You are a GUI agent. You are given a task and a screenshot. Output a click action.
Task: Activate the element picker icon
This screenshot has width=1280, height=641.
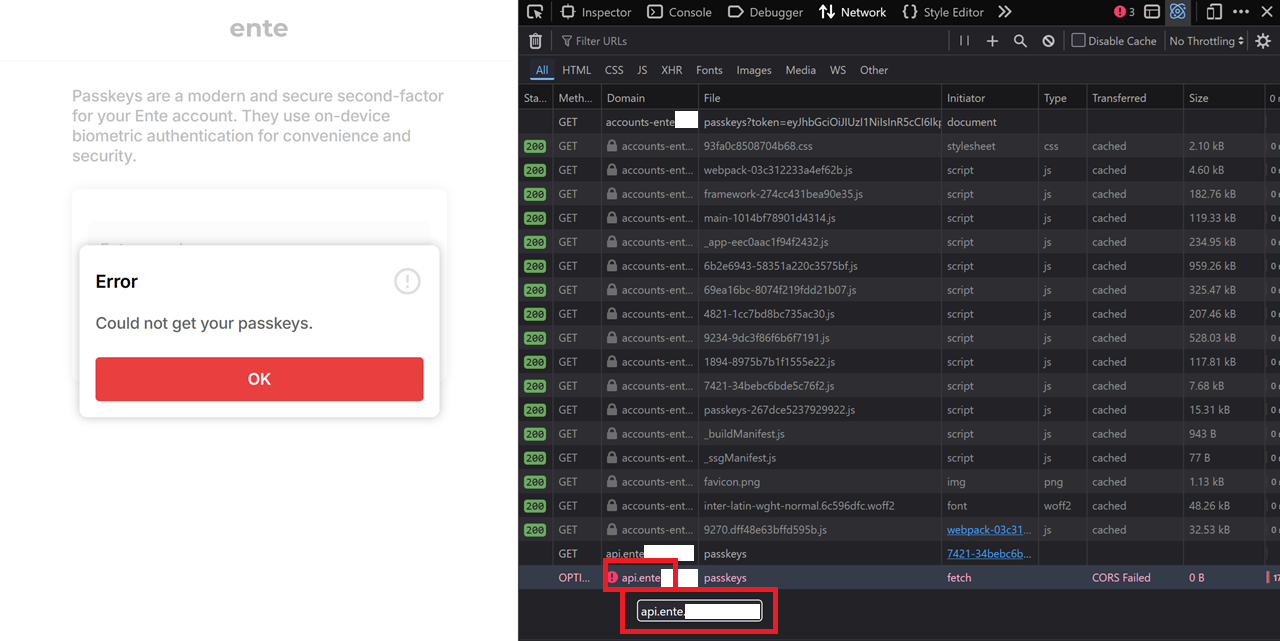pyautogui.click(x=535, y=12)
